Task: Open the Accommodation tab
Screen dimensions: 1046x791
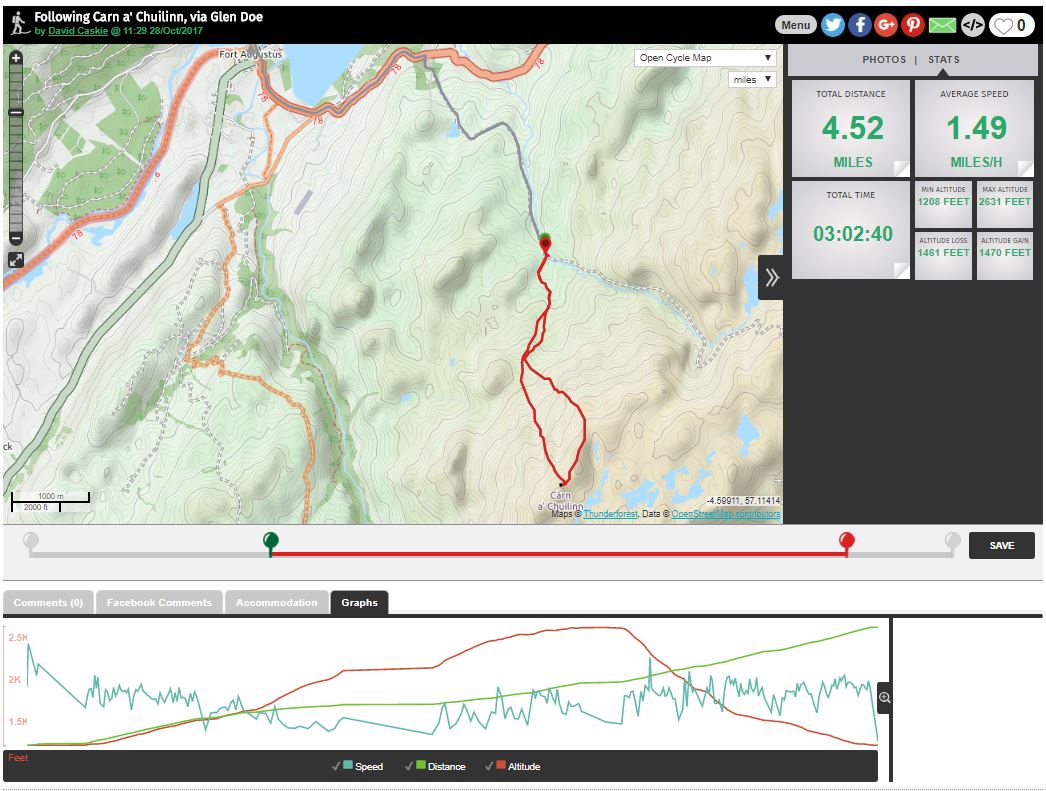Action: click(x=276, y=602)
